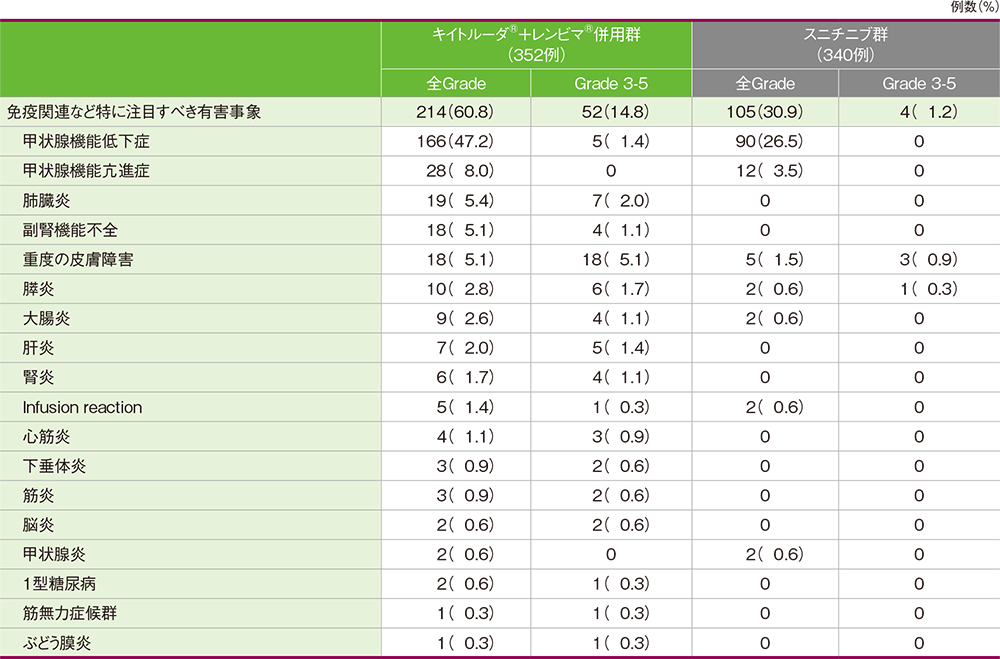The height and width of the screenshot is (659, 1000).
Task: Select the ぶどう膜炎 row label
Action: (x=62, y=643)
